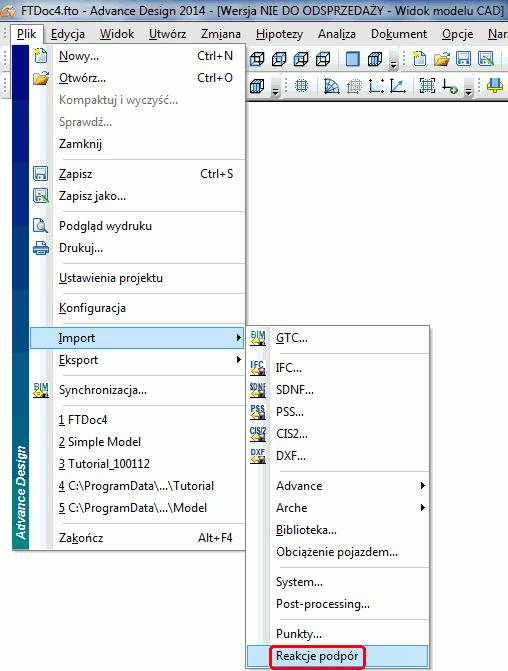Click the Zapisz jako icon in Plik menu
The height and width of the screenshot is (671, 508).
41,196
